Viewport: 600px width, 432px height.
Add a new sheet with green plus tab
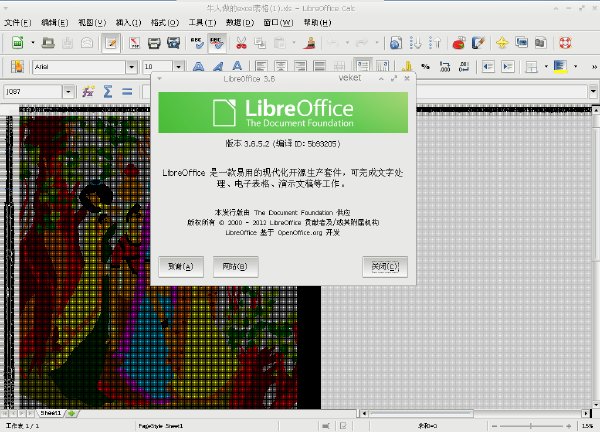coord(72,413)
